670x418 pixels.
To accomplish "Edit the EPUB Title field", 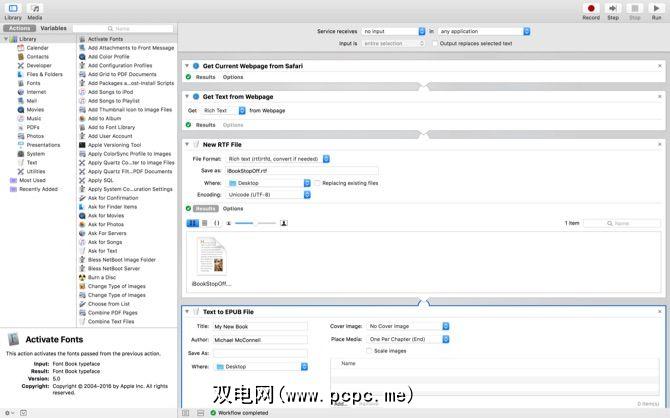I will click(260, 327).
